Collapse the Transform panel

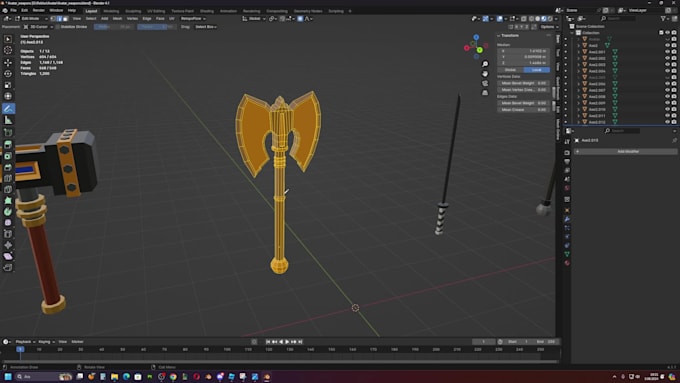[x=499, y=36]
